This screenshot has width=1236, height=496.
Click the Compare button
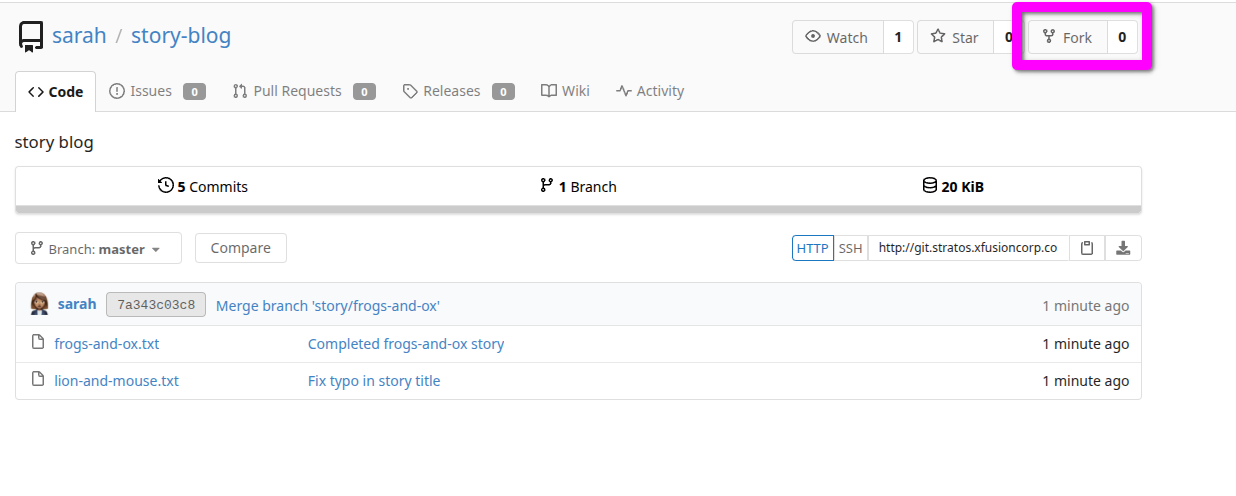[241, 248]
